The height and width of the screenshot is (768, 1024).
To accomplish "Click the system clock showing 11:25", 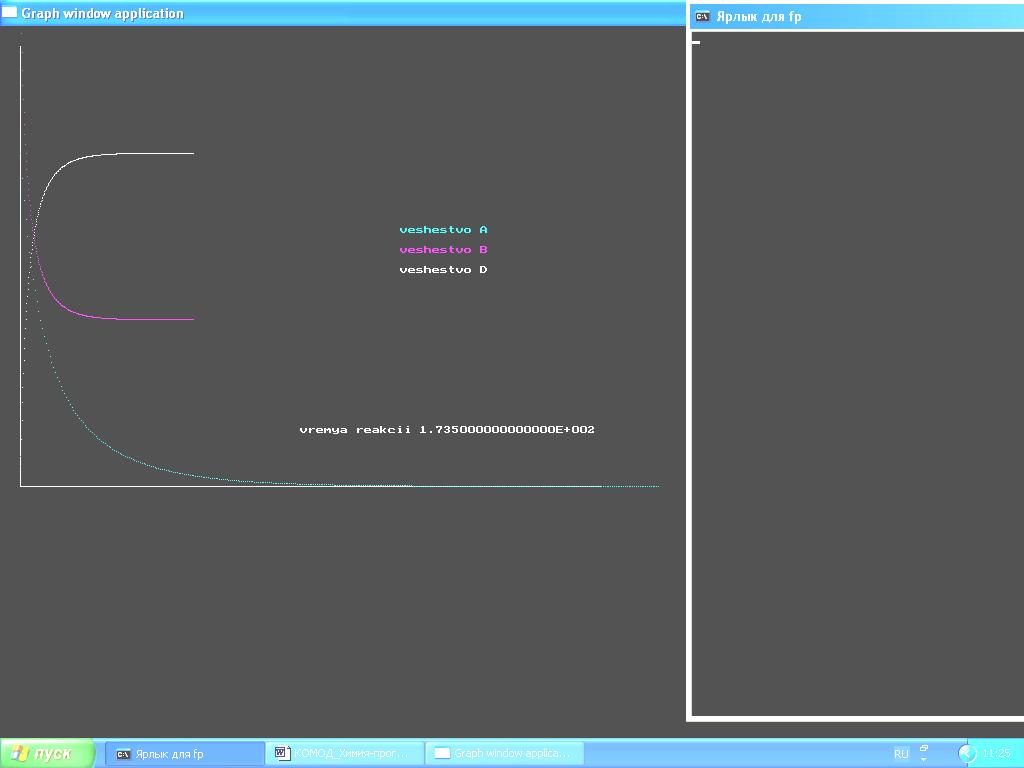I will click(996, 754).
